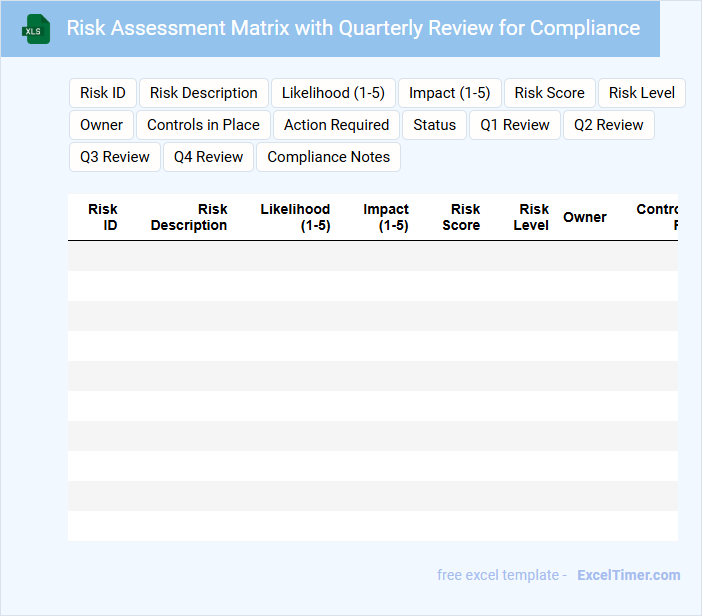Choose the Risk Score tag
Image resolution: width=702 pixels, height=616 pixels.
(550, 93)
